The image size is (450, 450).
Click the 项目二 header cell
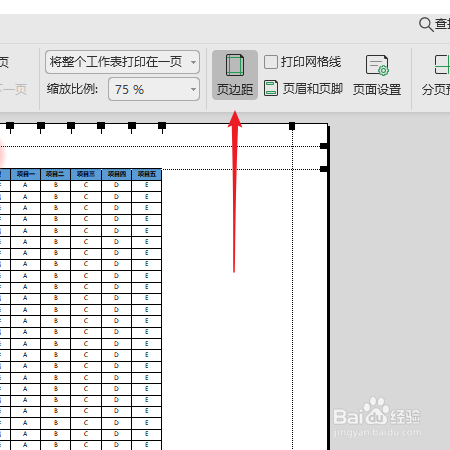point(55,174)
